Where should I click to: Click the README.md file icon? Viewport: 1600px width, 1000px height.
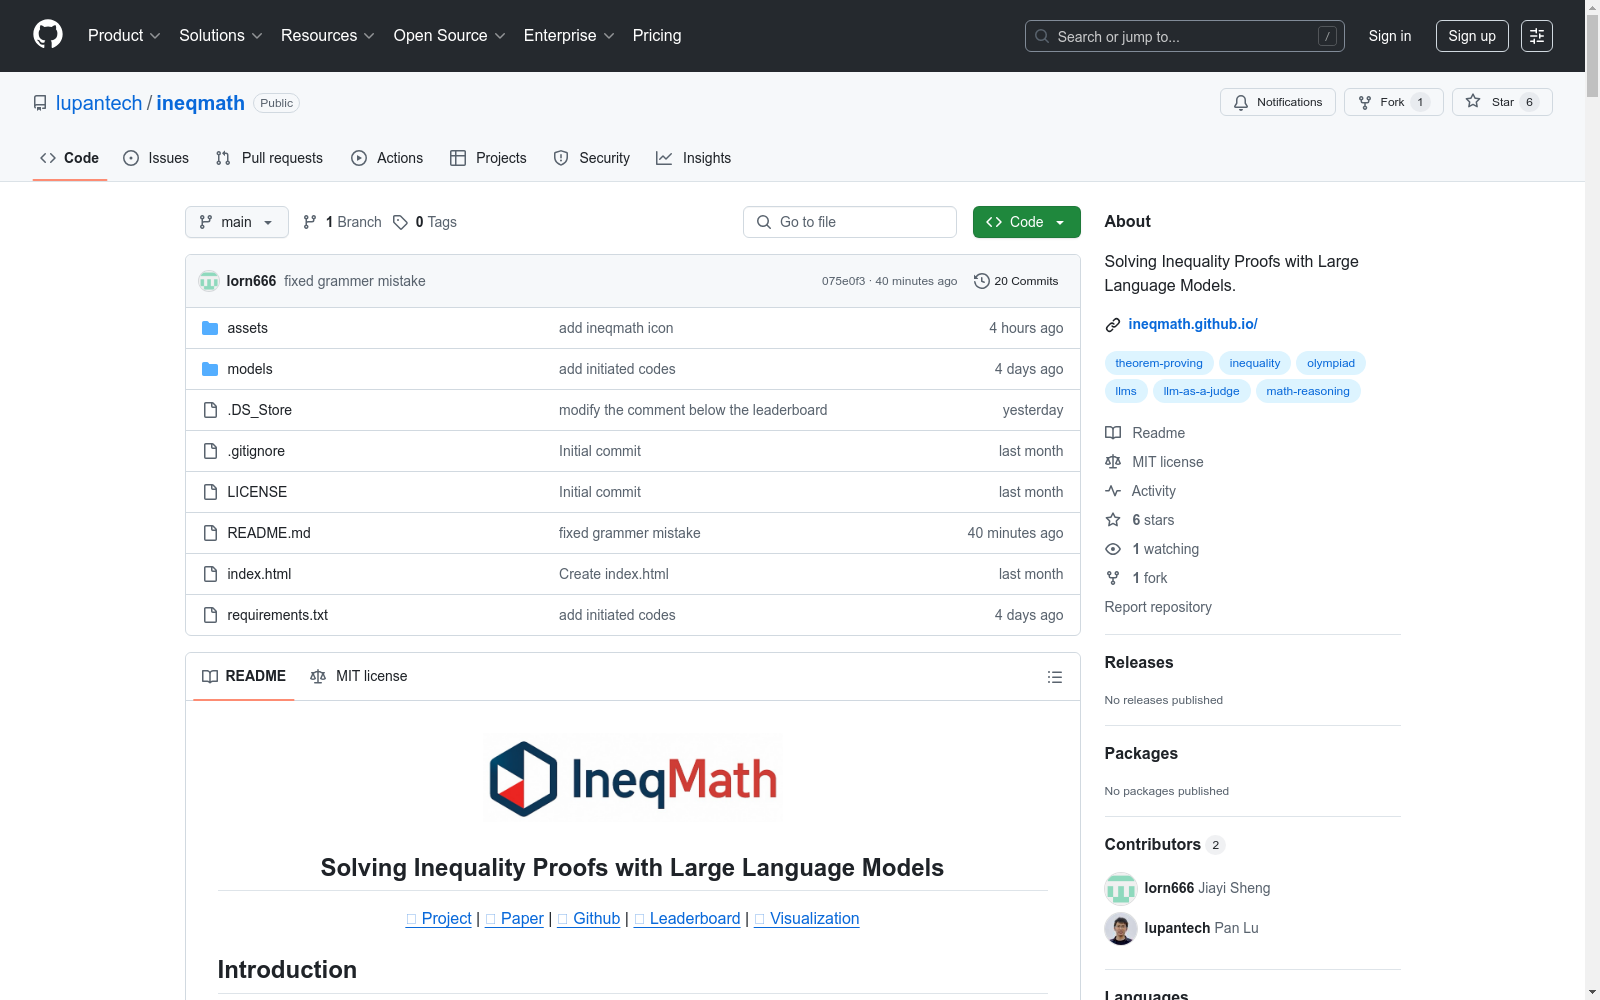pyautogui.click(x=210, y=533)
